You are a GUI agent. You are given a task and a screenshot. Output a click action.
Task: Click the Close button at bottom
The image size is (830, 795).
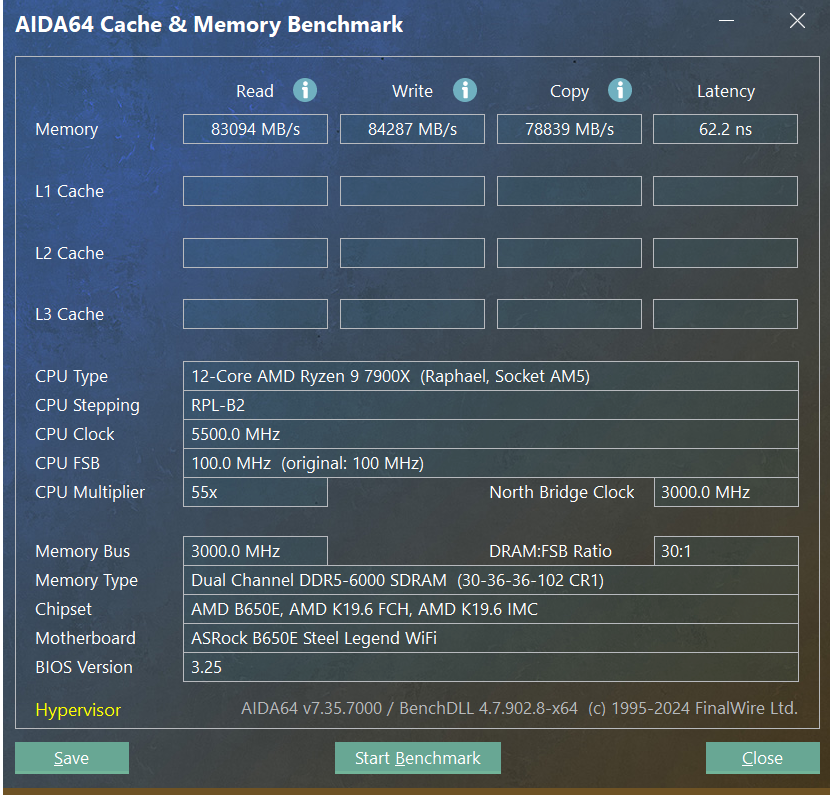(x=762, y=758)
